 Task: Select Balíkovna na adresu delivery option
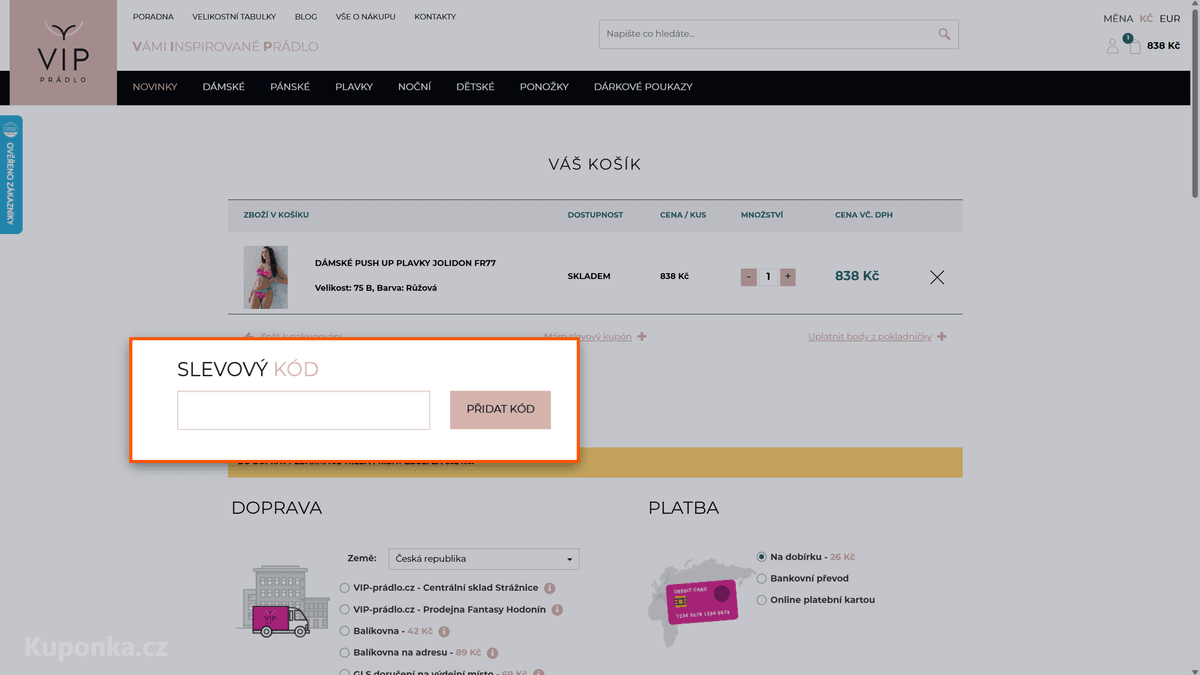pyautogui.click(x=345, y=653)
